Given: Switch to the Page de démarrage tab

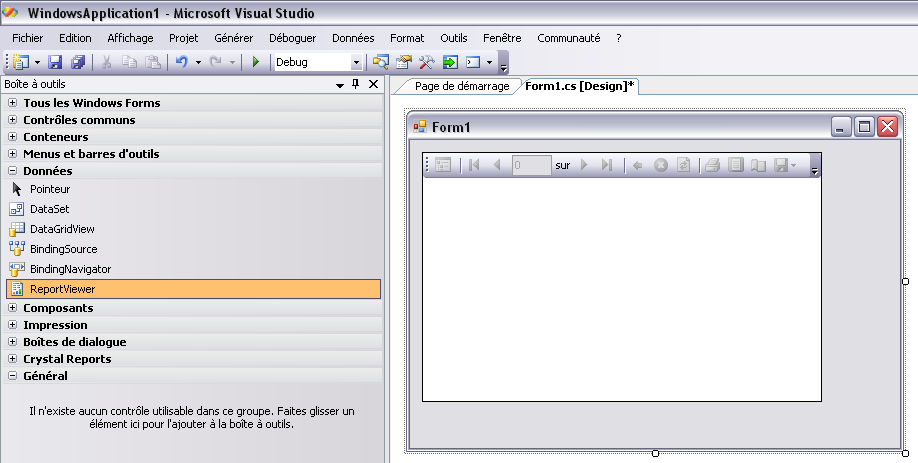Looking at the screenshot, I should click(x=461, y=86).
